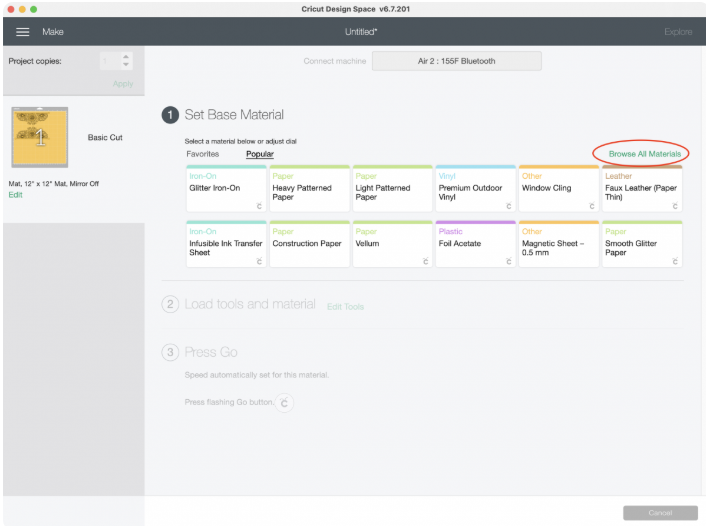This screenshot has width=706, height=526.
Task: Click the Cricut icon on Faux Leather card
Action: click(674, 206)
